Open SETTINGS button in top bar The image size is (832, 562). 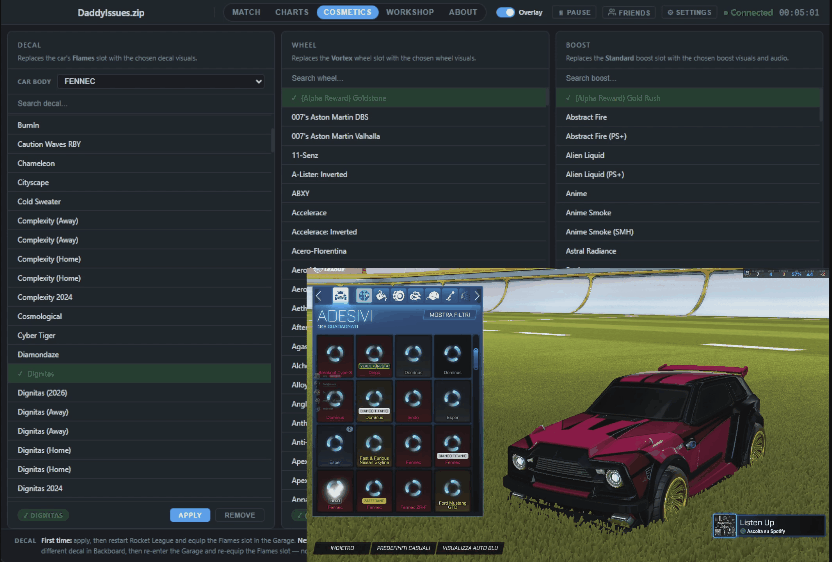689,12
